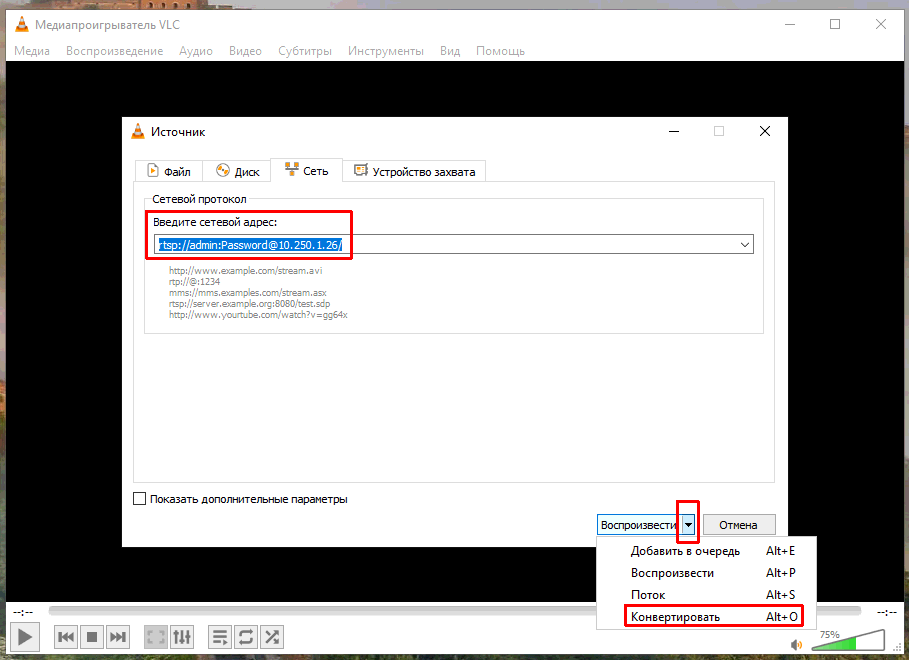Click elapsed time label left of seek bar

pos(24,612)
